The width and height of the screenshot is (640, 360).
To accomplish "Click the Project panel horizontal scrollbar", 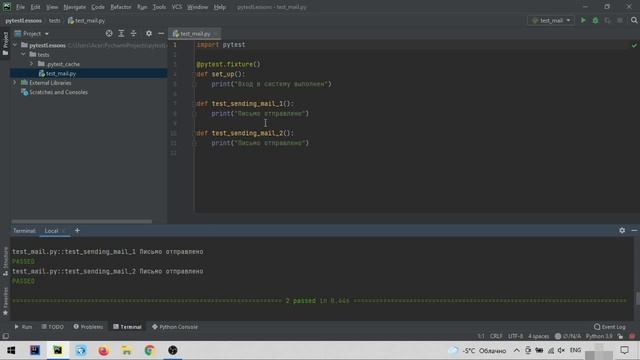I will 82,221.
